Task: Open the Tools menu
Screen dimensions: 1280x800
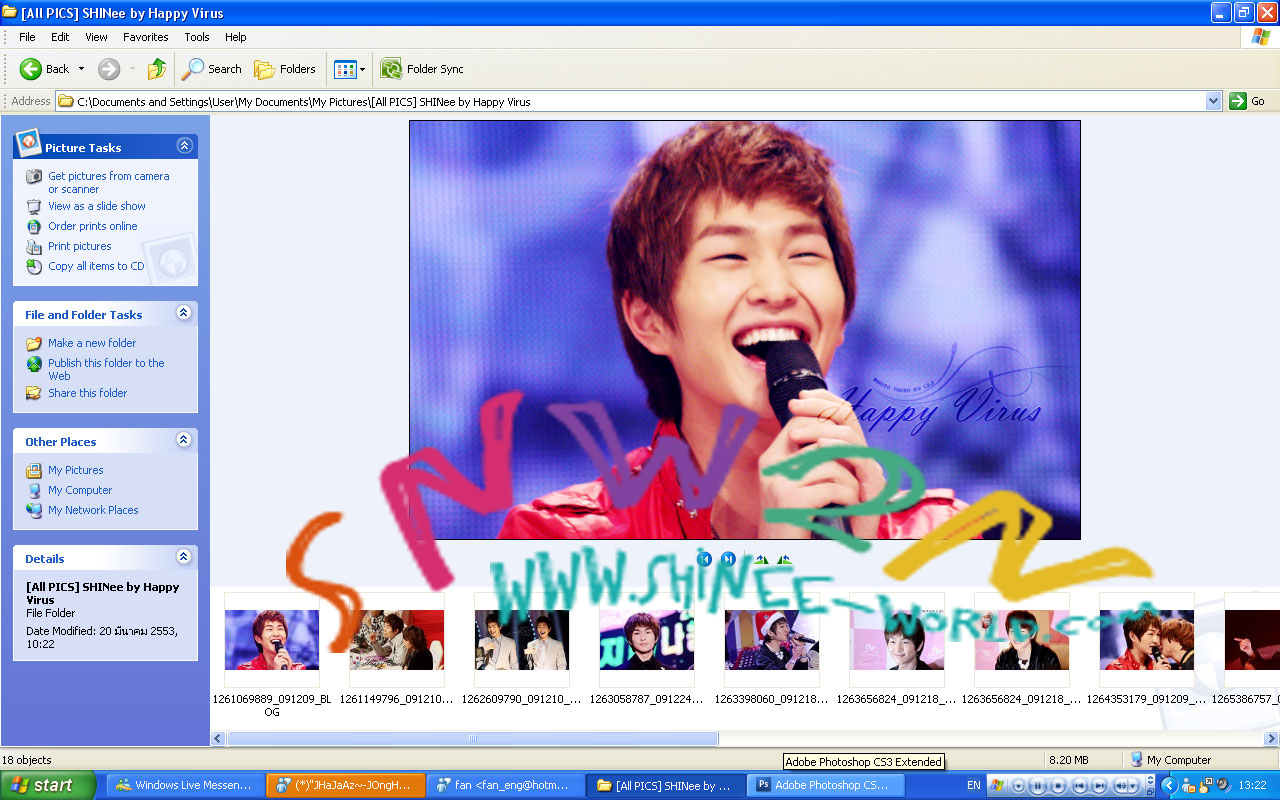Action: pos(197,37)
